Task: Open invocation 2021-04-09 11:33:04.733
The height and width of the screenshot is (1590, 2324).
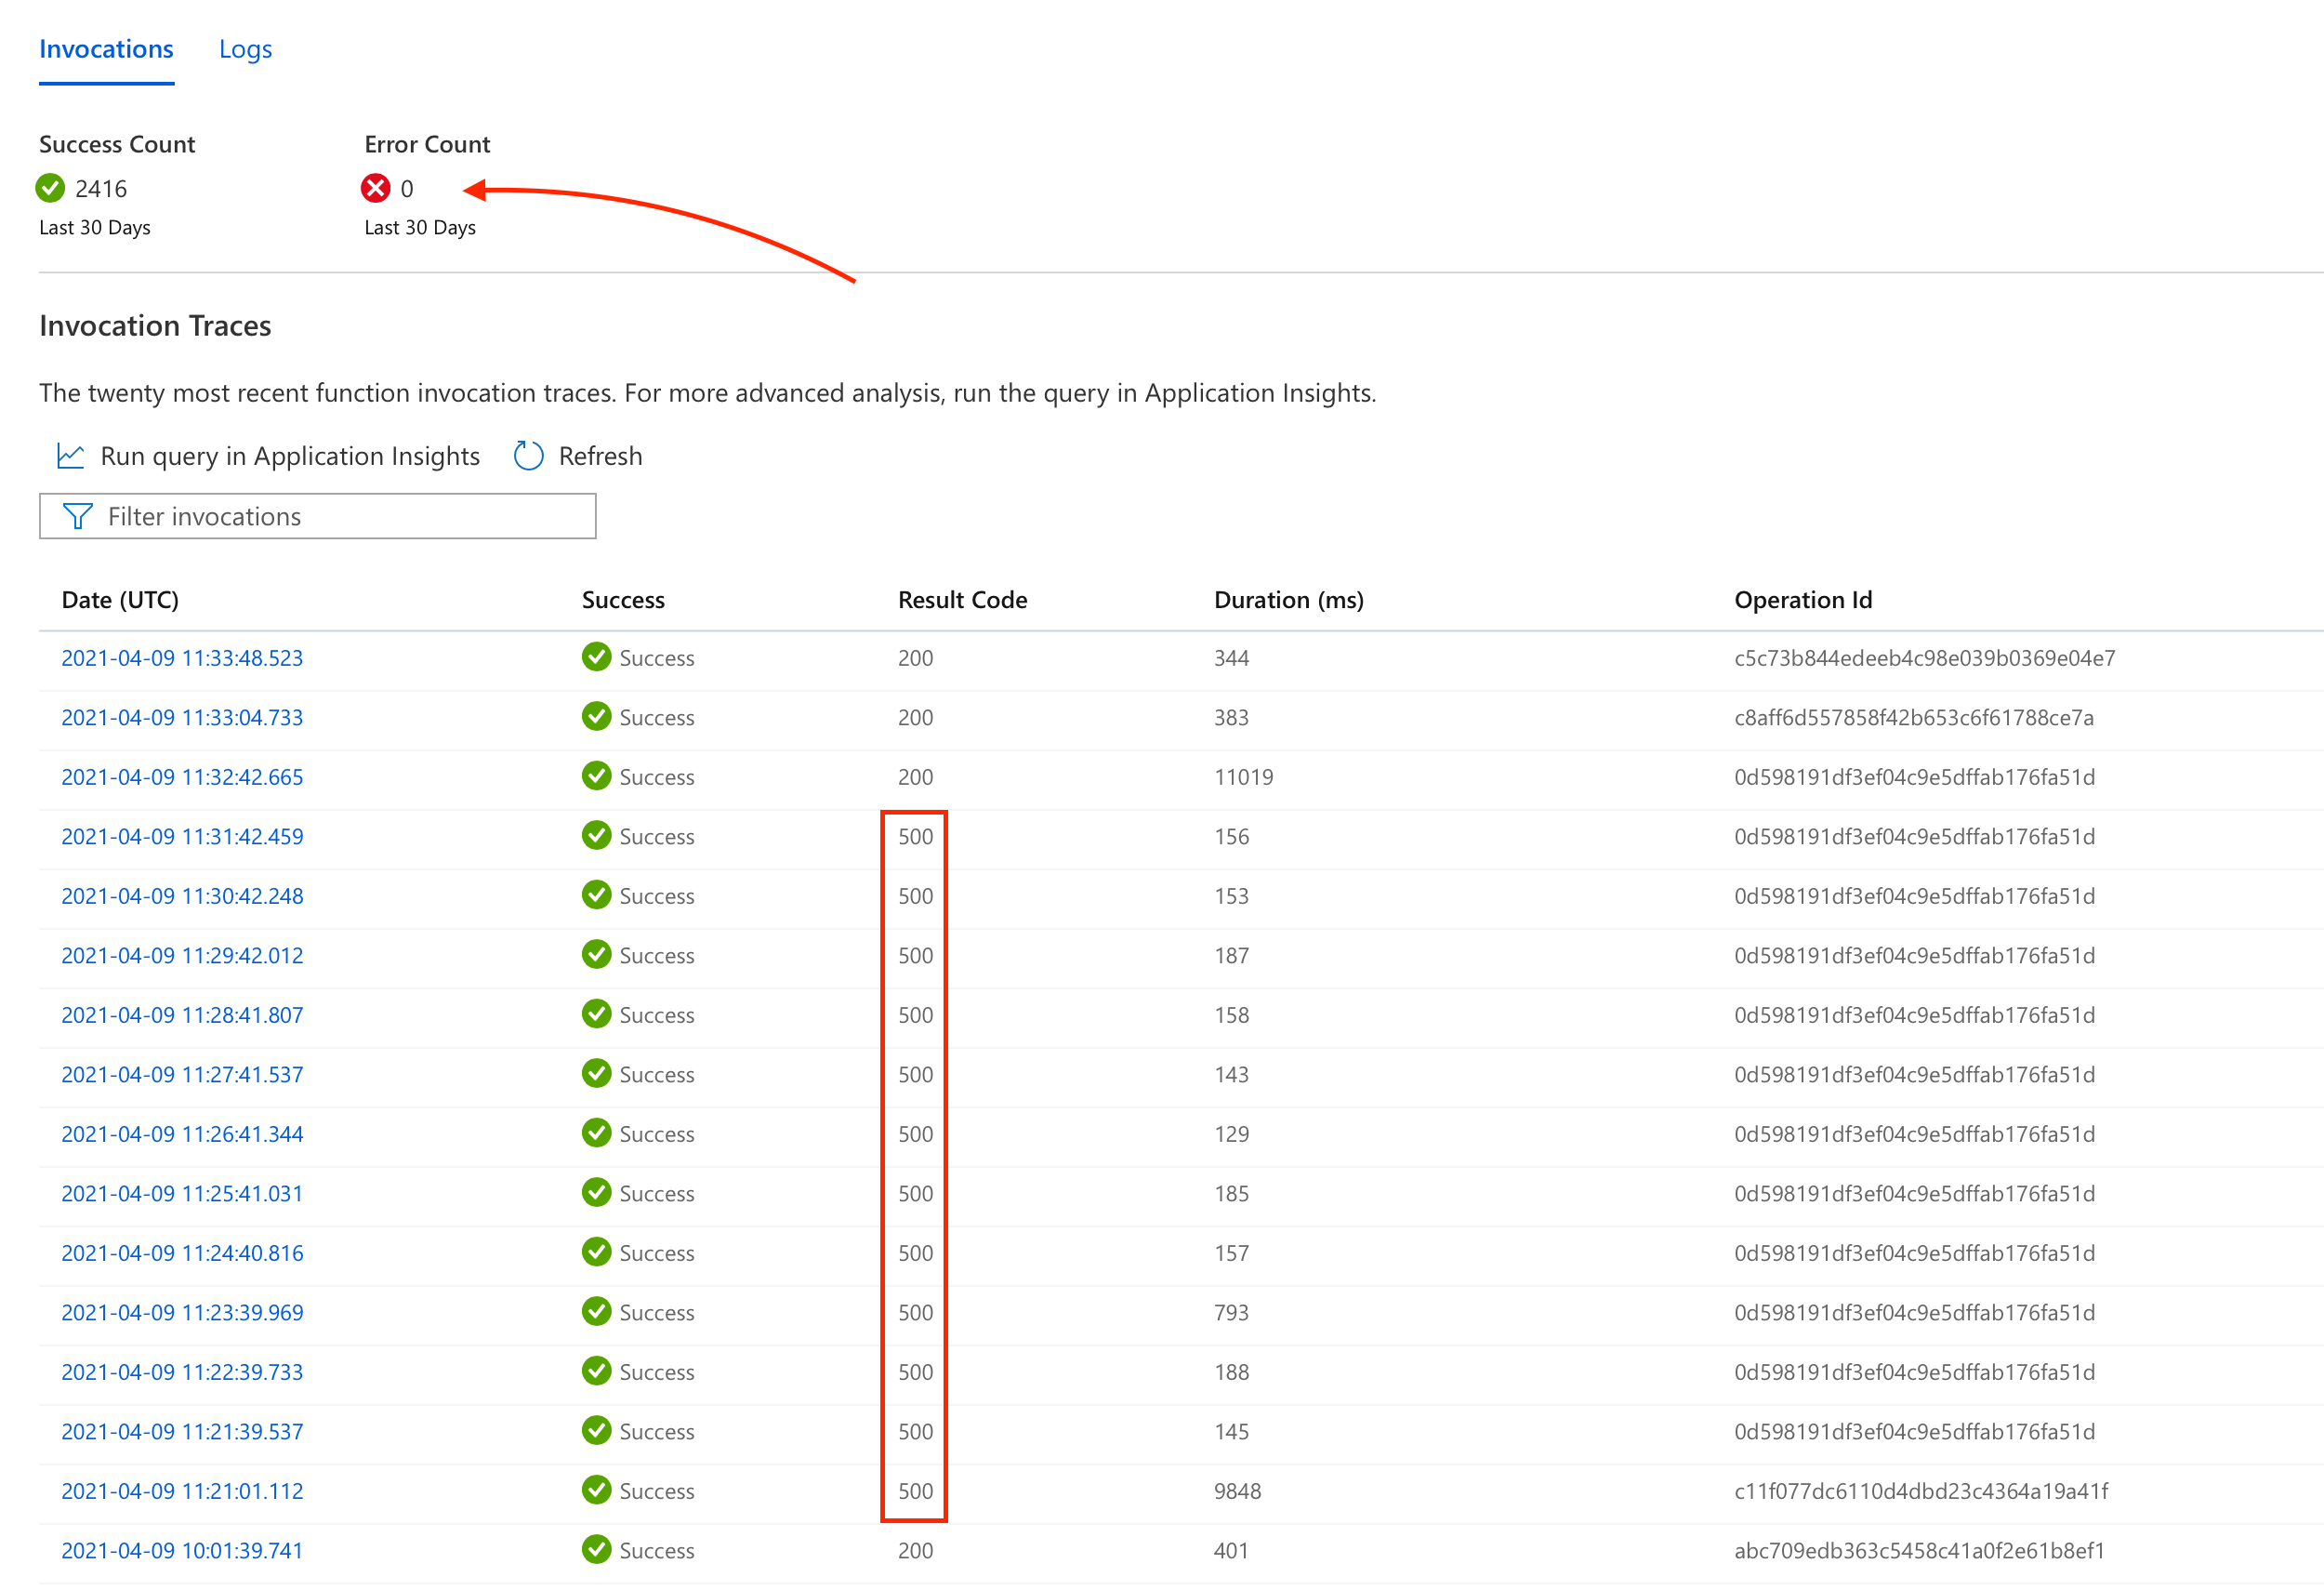Action: (182, 717)
